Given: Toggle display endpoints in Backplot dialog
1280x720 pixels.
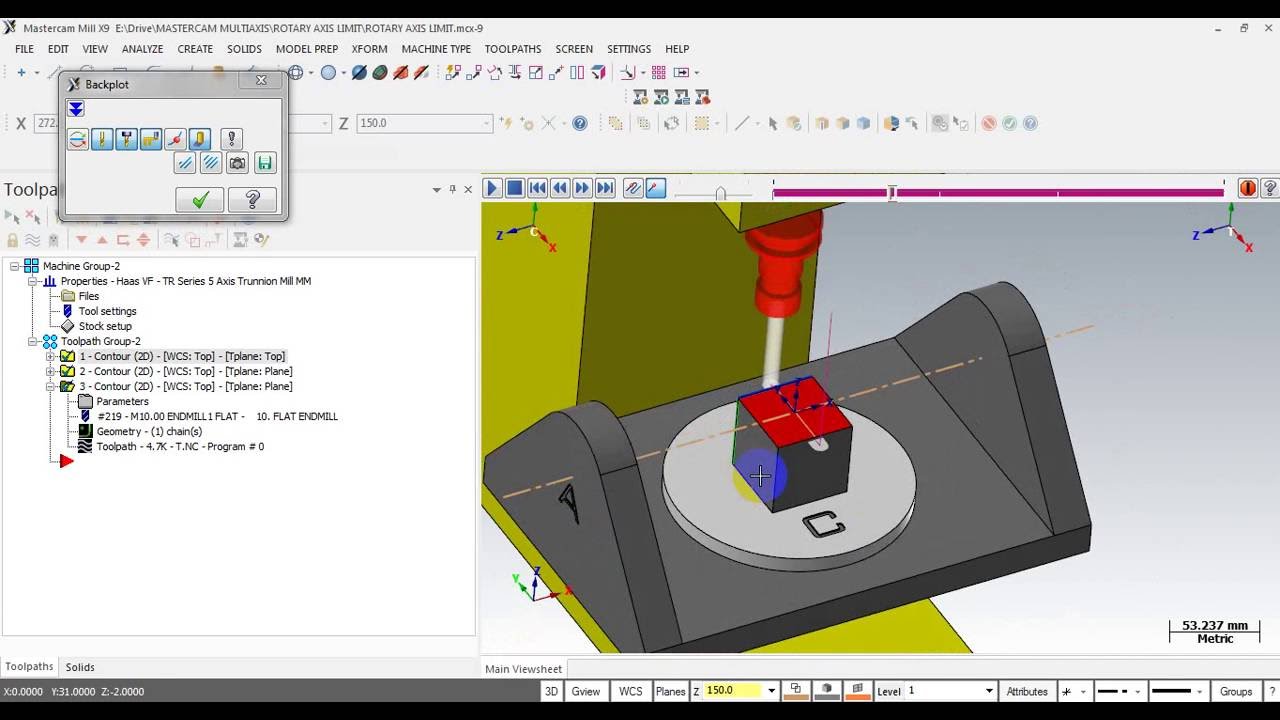Looking at the screenshot, I should click(x=175, y=139).
